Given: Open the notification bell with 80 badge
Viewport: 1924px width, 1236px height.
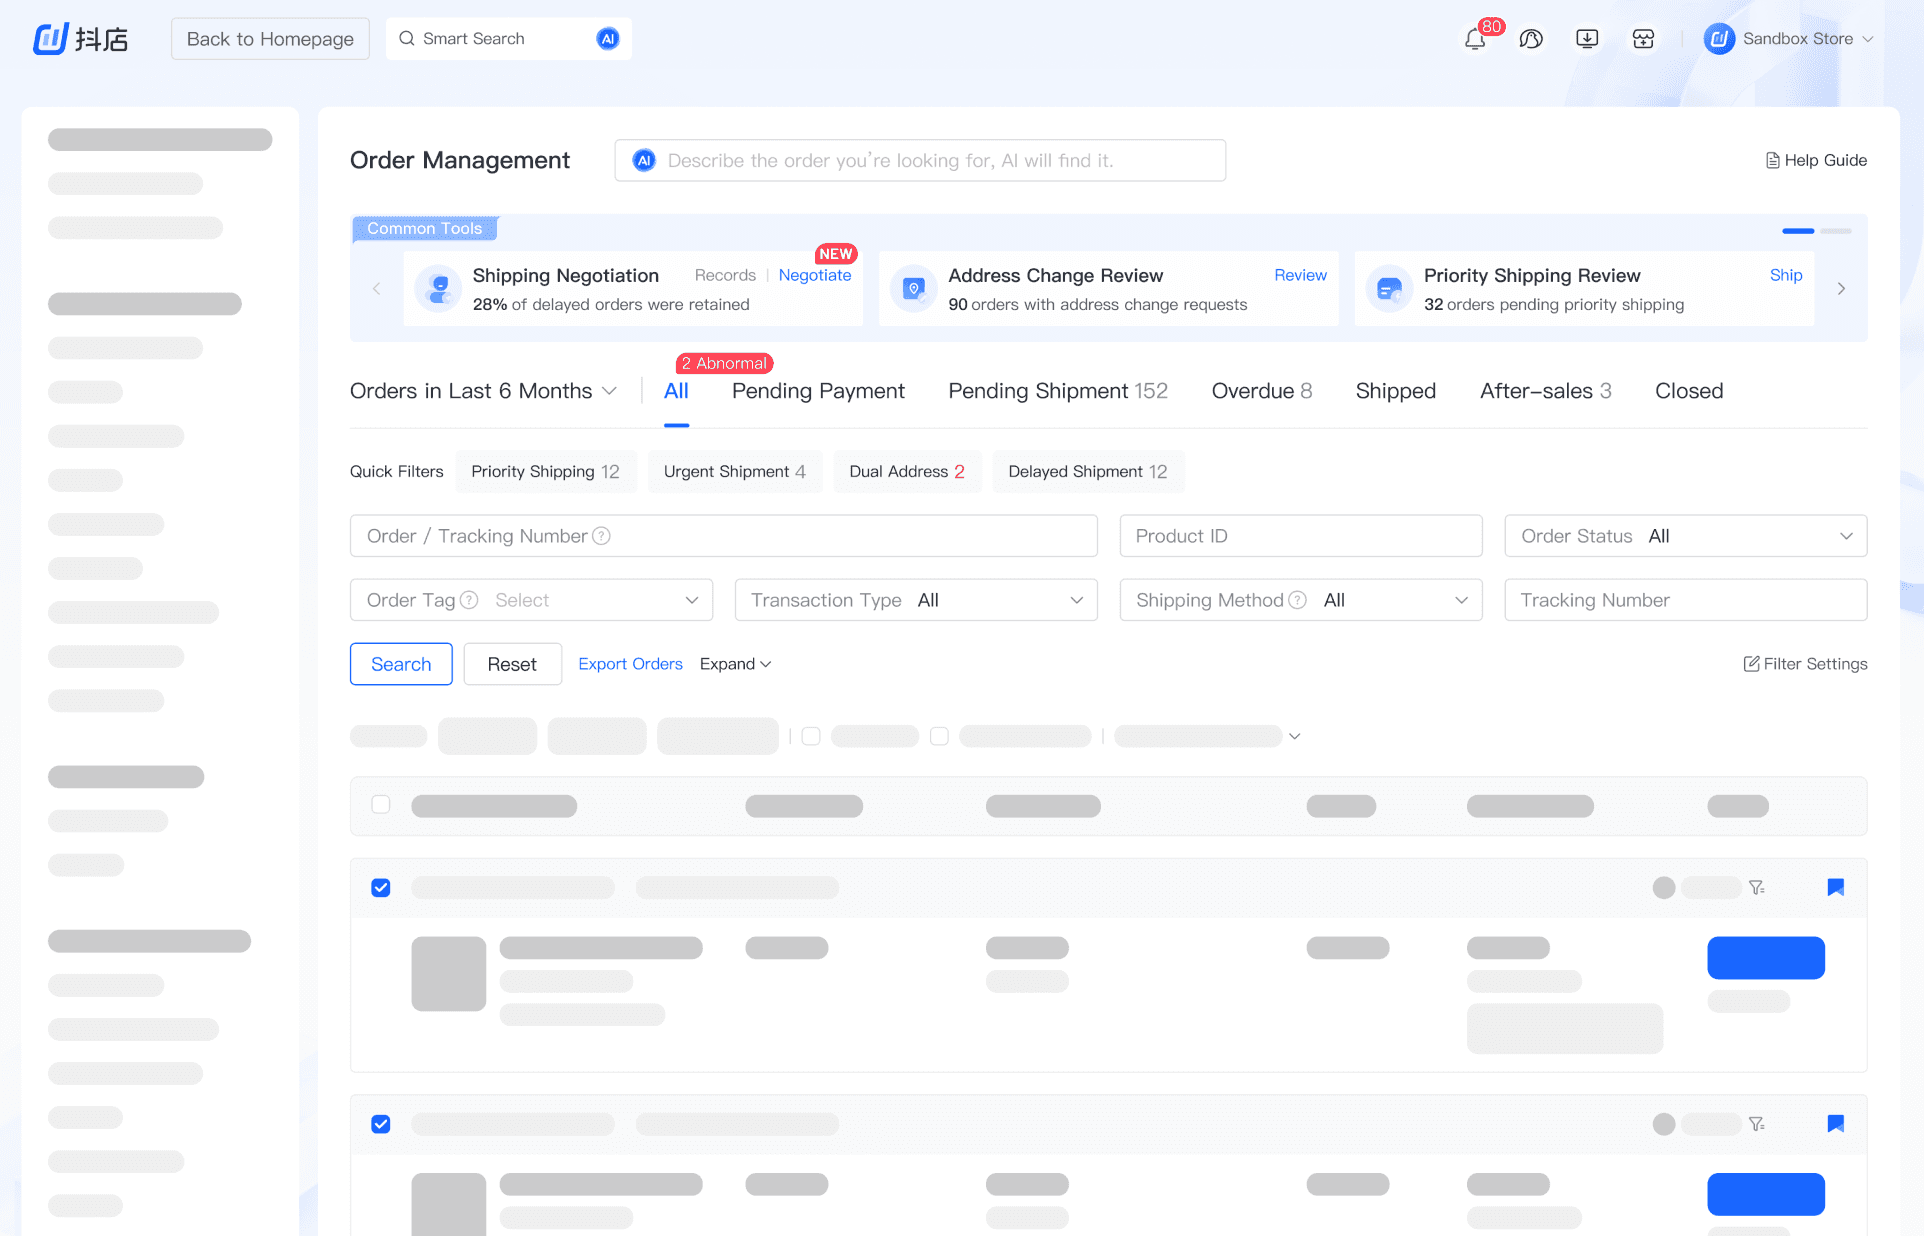Looking at the screenshot, I should click(1475, 39).
